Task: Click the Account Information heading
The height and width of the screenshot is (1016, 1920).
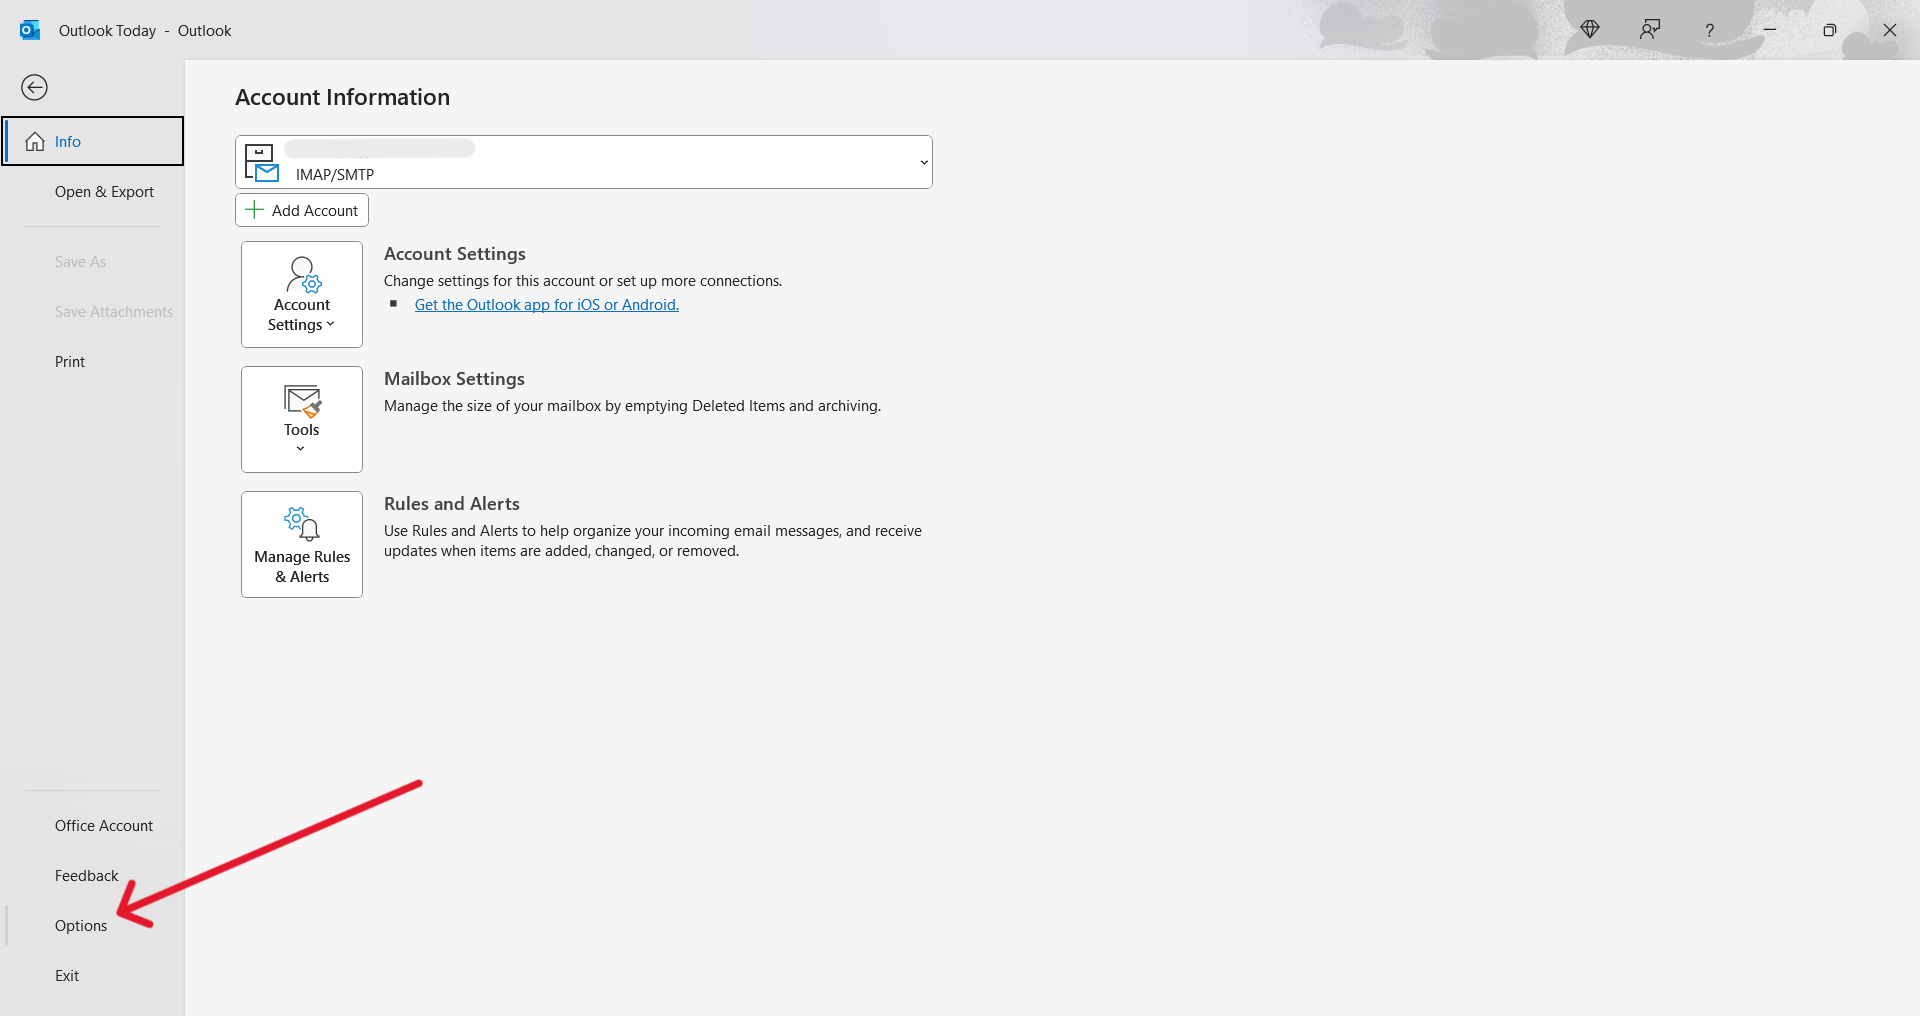Action: click(342, 97)
